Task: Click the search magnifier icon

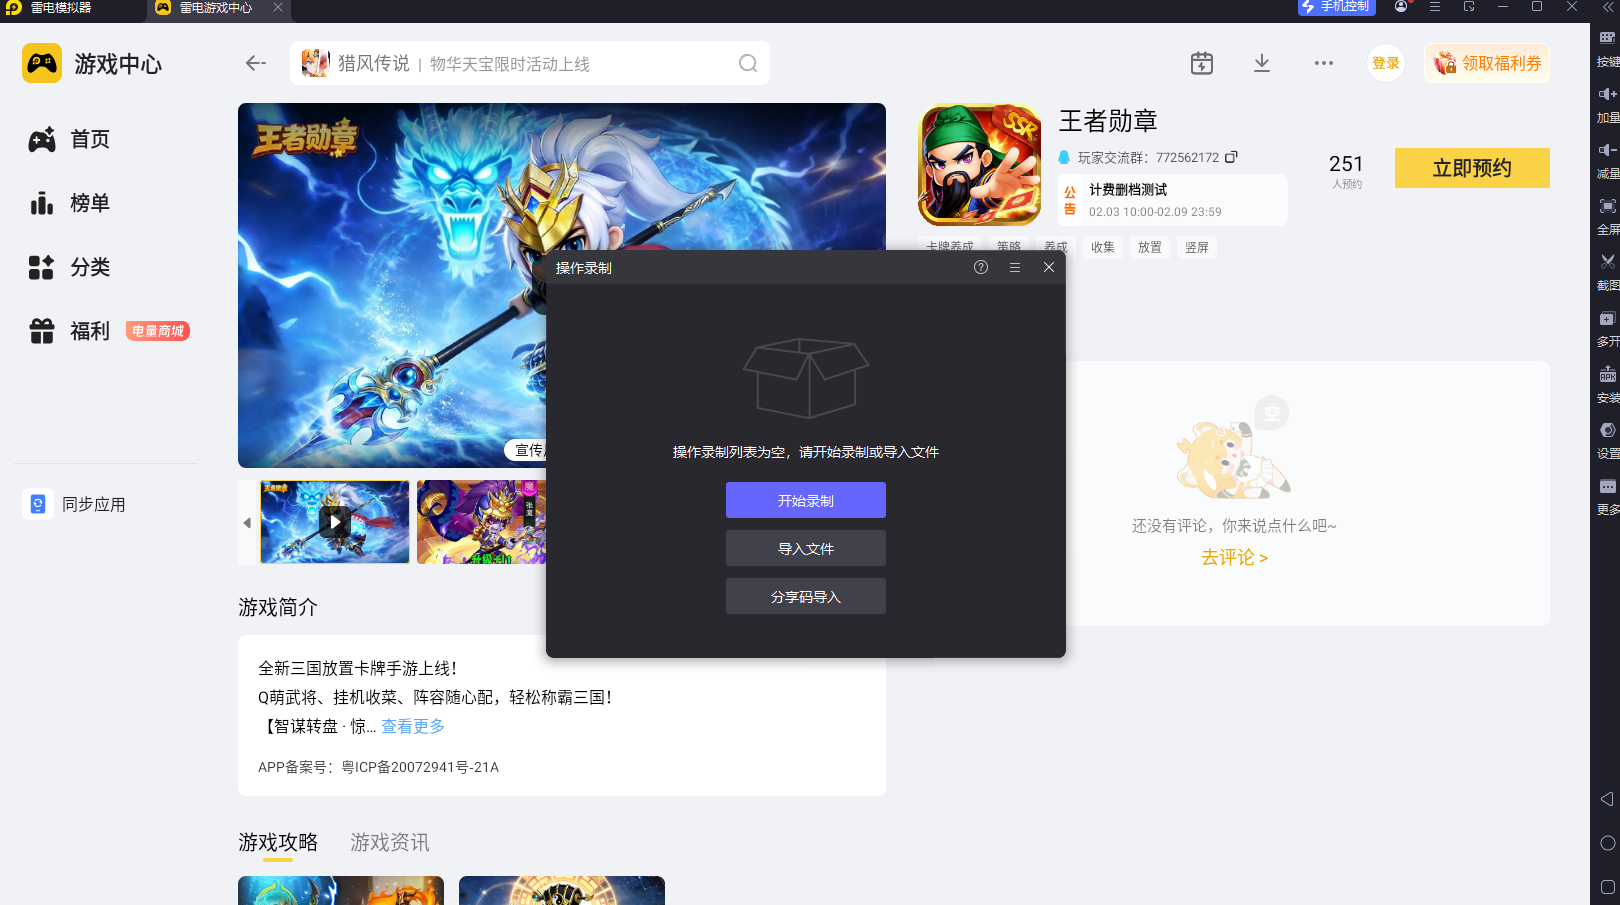Action: 748,63
